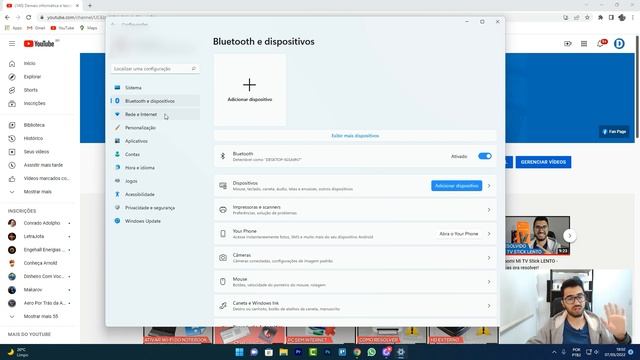Click the Impressoras e scanners printer icon
This screenshot has height=360, width=640.
click(223, 210)
